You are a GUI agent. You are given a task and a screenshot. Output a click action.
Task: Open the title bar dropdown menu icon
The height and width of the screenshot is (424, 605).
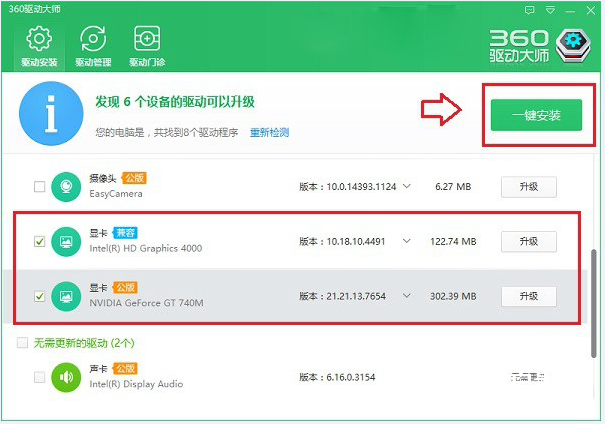click(551, 10)
